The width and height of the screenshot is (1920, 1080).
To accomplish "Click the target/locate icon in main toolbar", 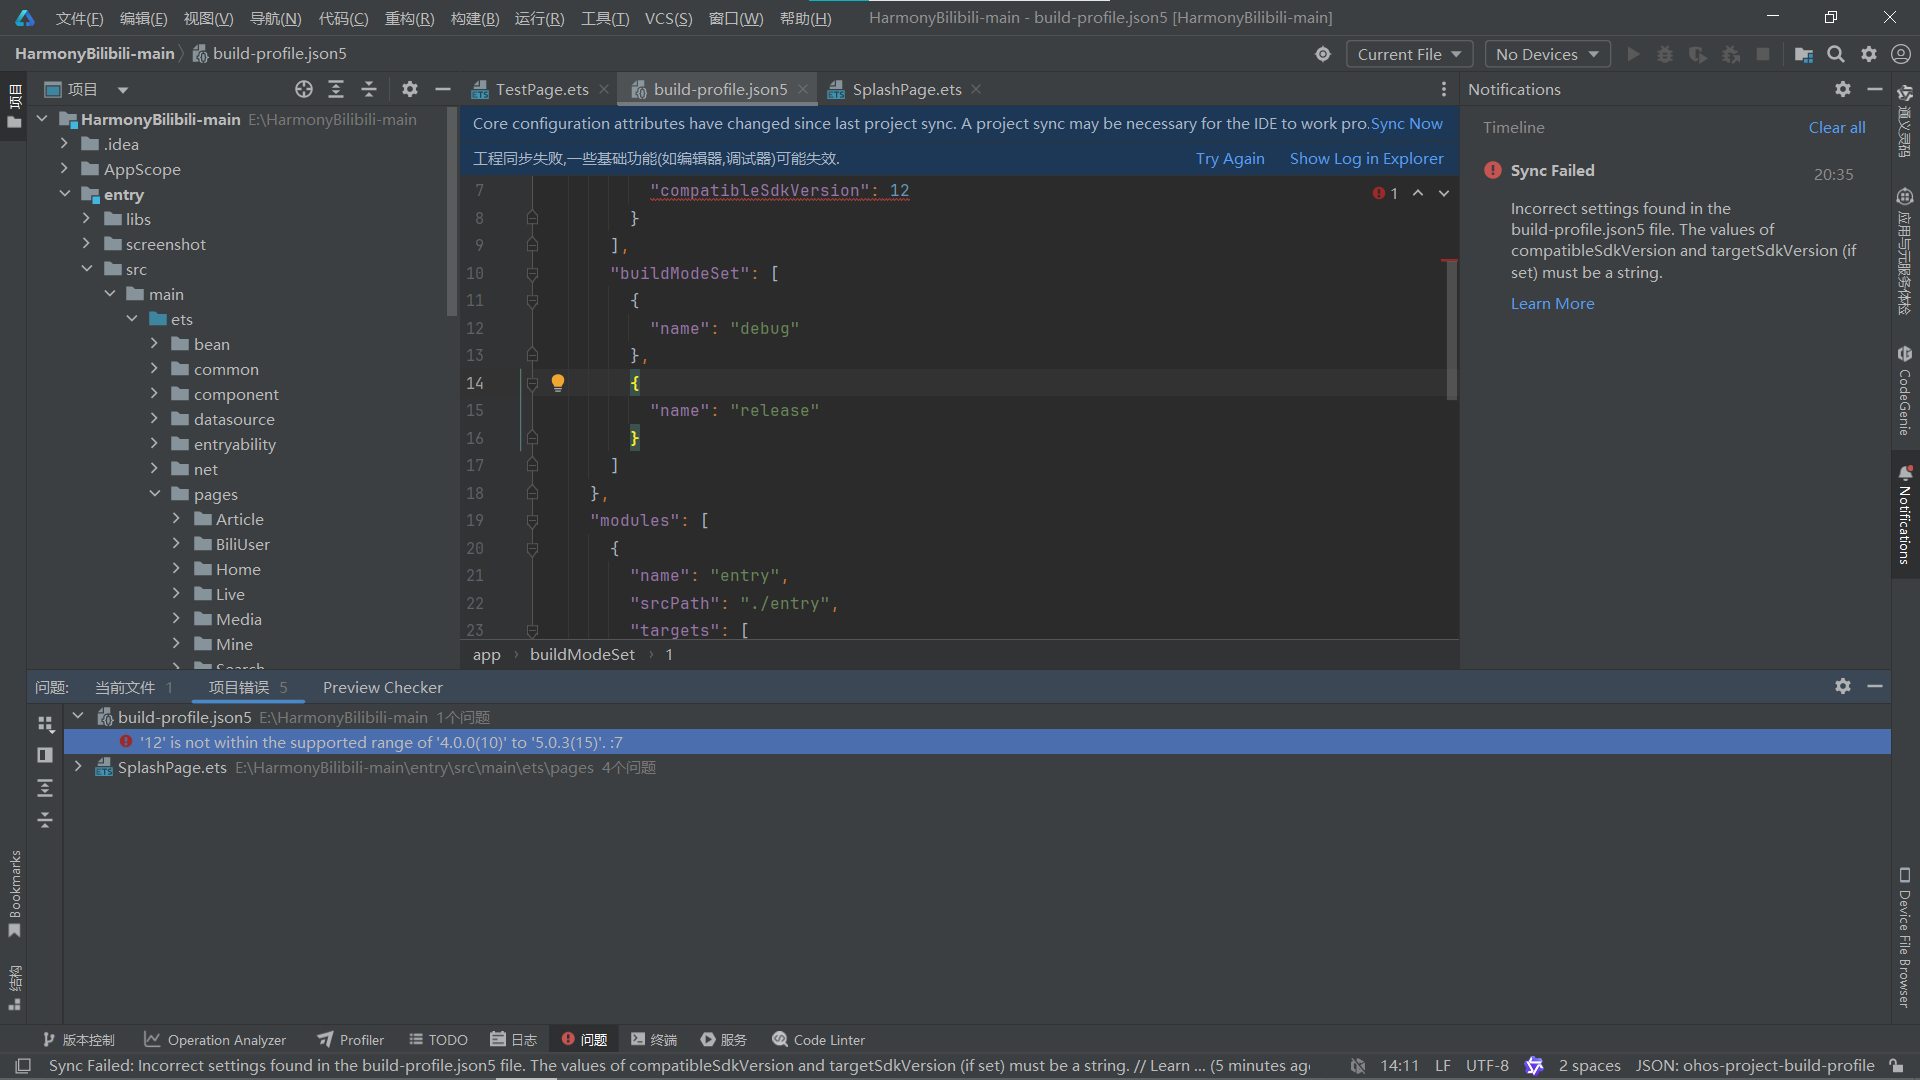I will (x=1323, y=54).
